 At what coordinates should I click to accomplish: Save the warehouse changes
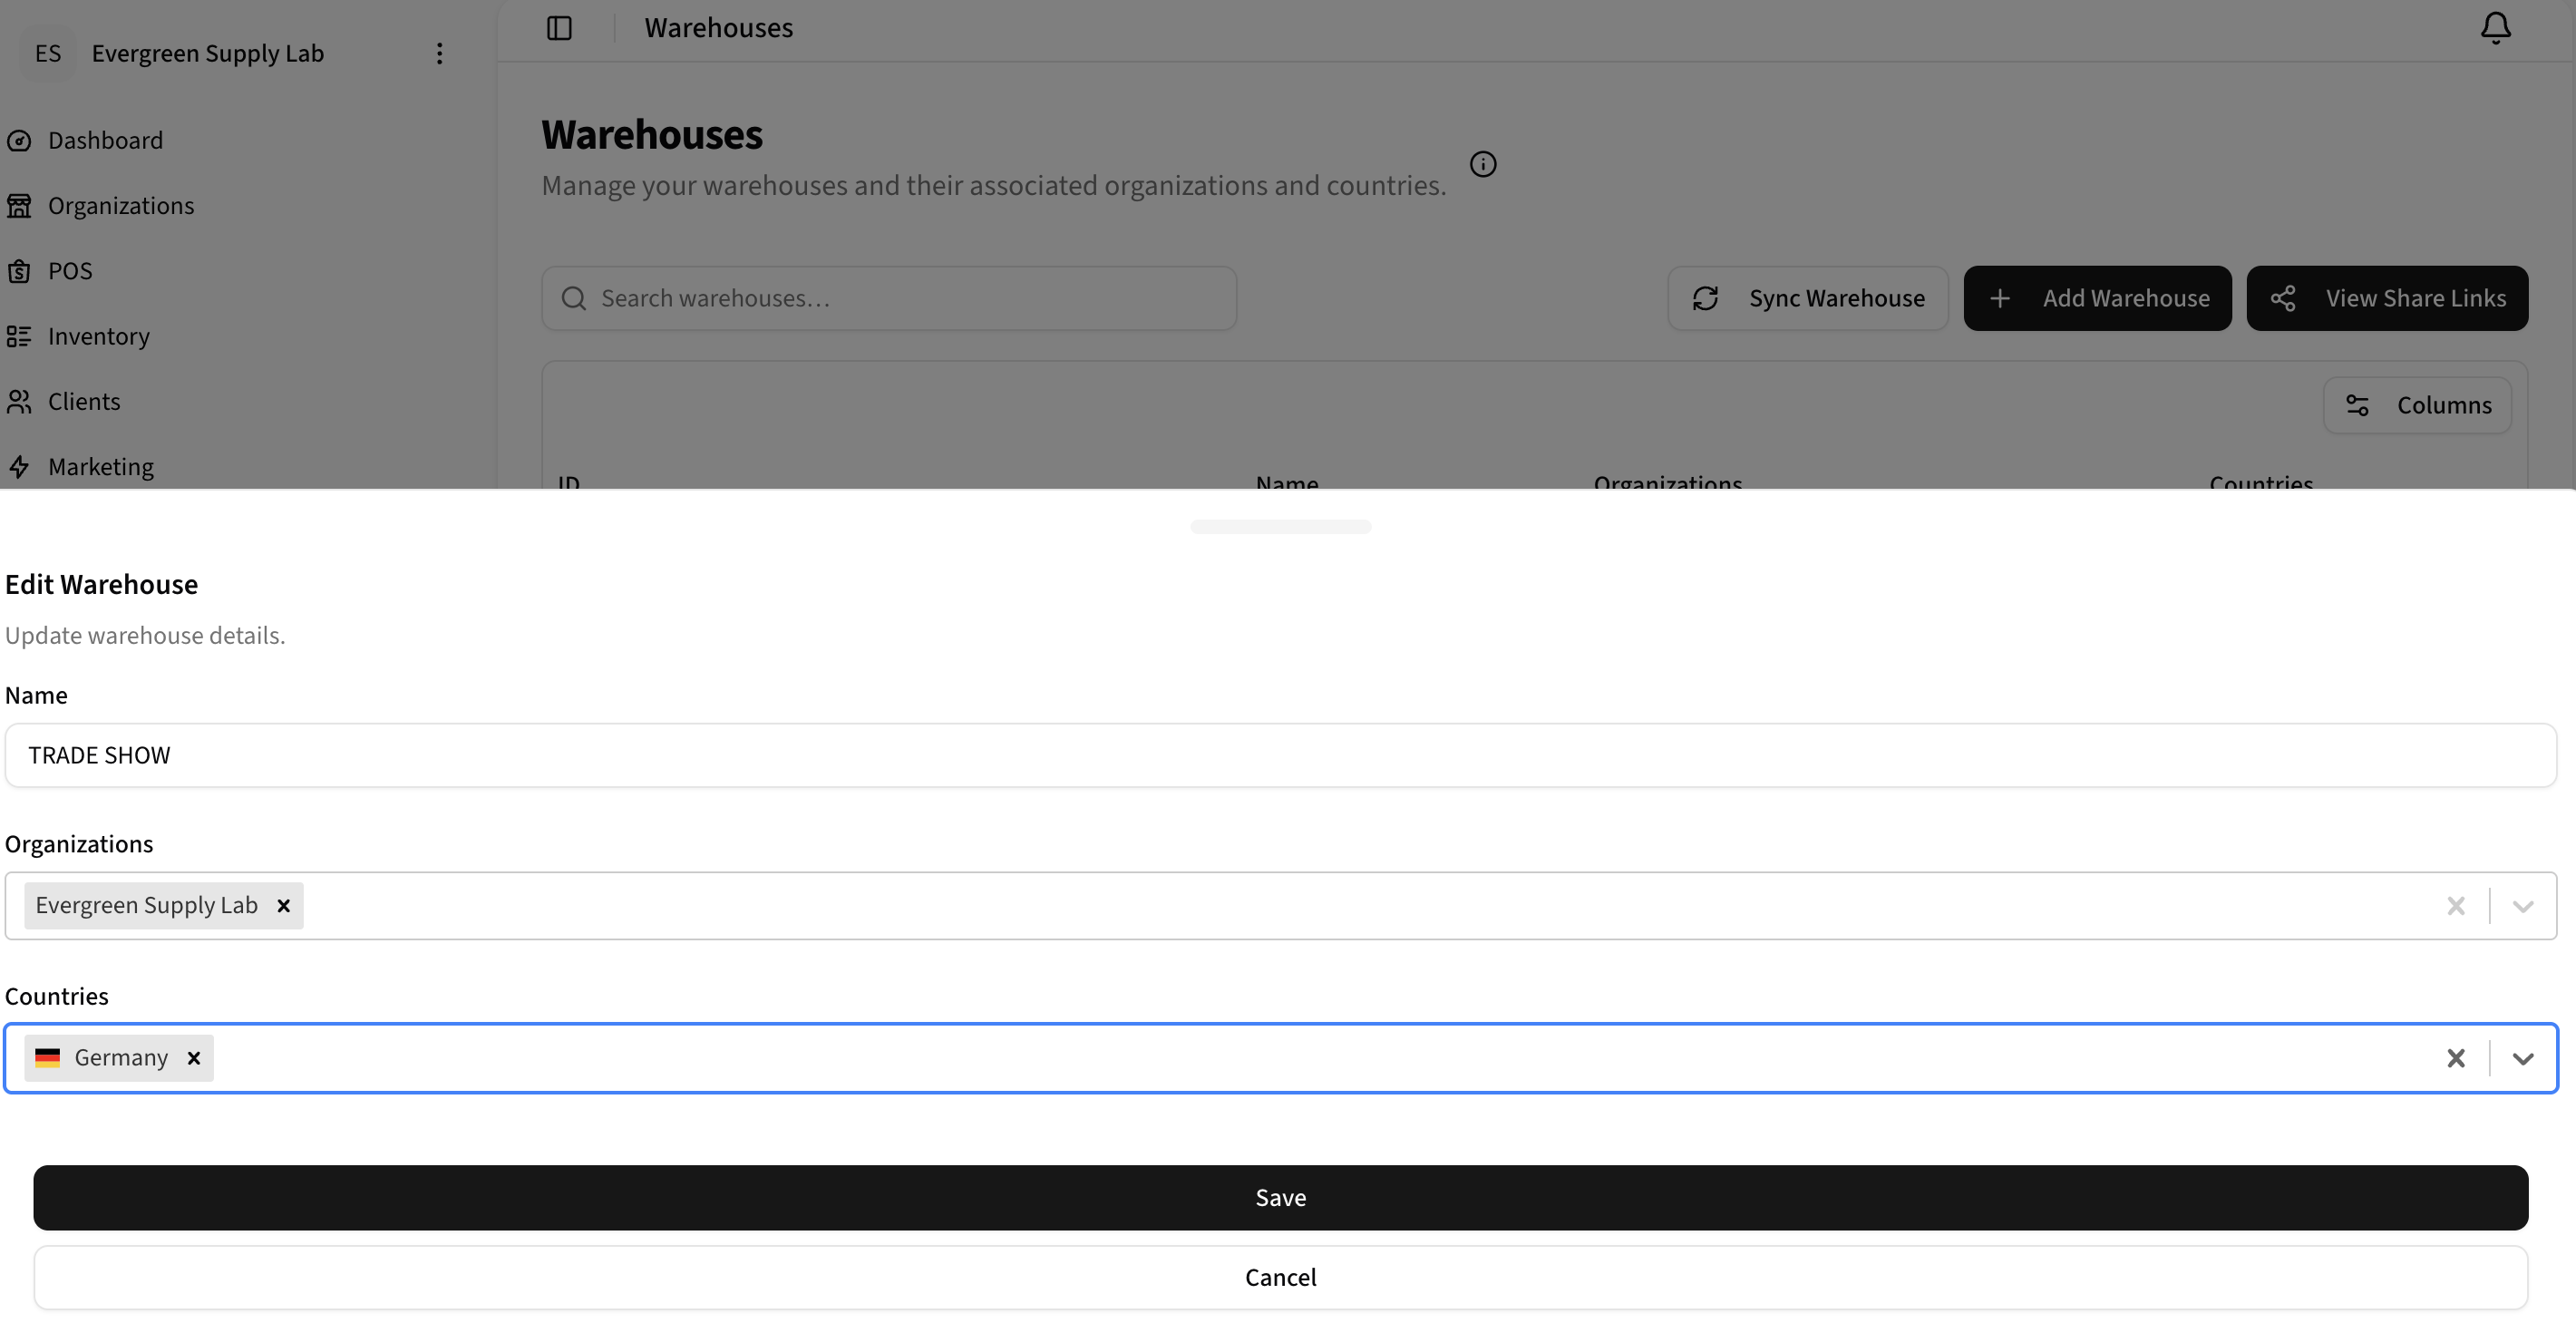[x=1280, y=1198]
